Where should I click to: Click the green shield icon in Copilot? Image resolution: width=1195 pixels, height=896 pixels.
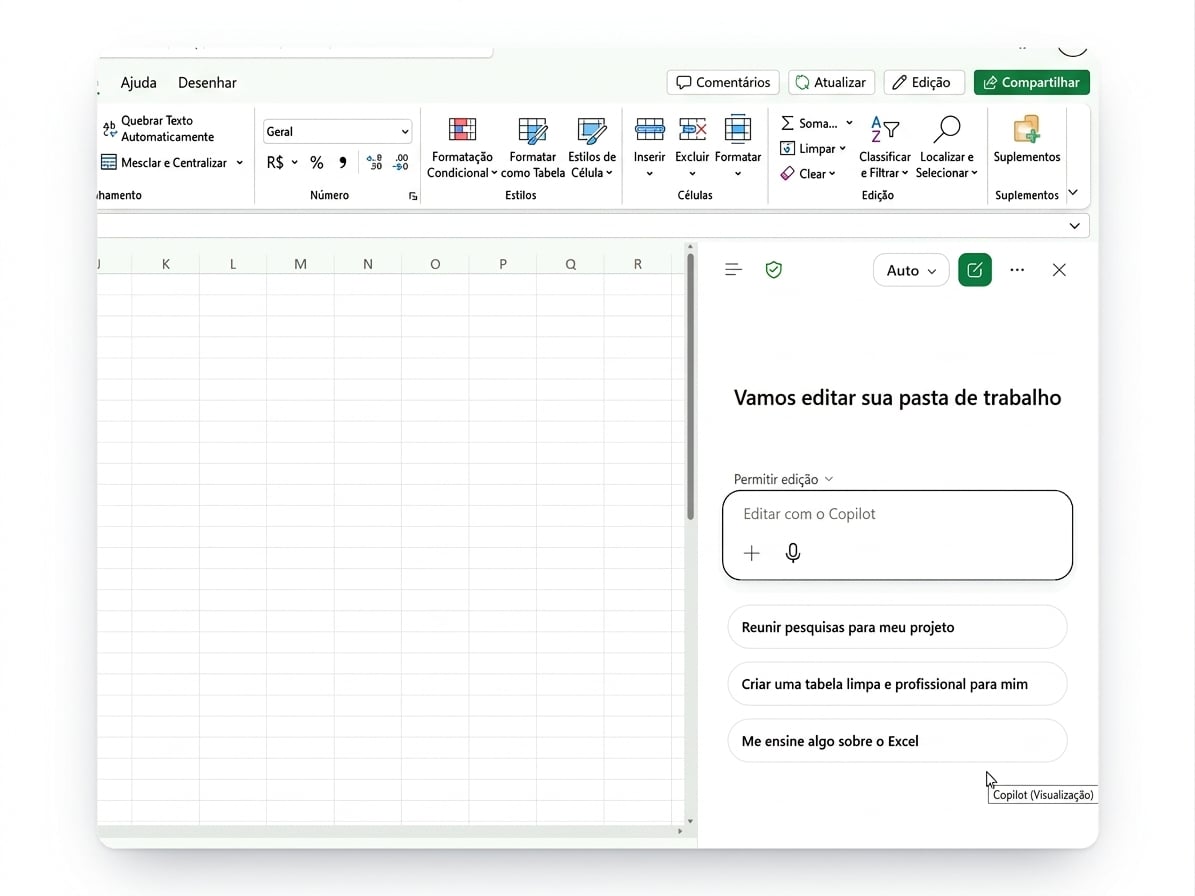(774, 270)
